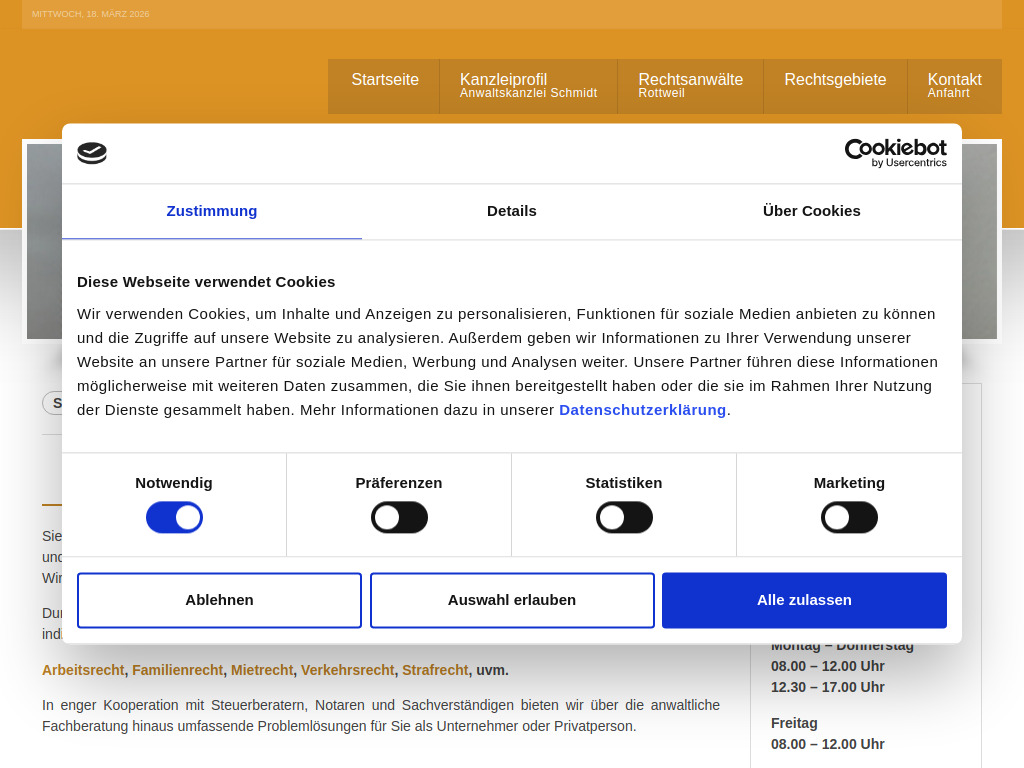Accept all cookies with Alle zulassen

804,599
